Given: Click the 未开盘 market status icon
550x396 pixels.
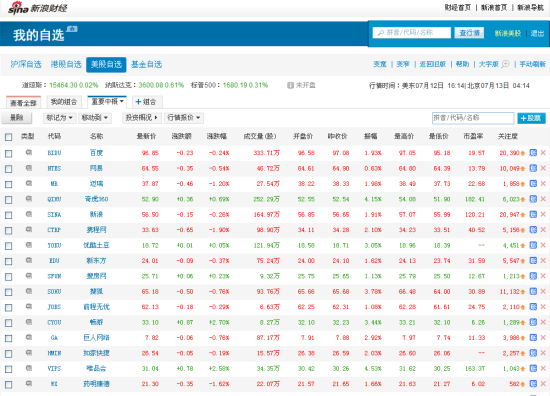Looking at the screenshot, I should 290,85.
